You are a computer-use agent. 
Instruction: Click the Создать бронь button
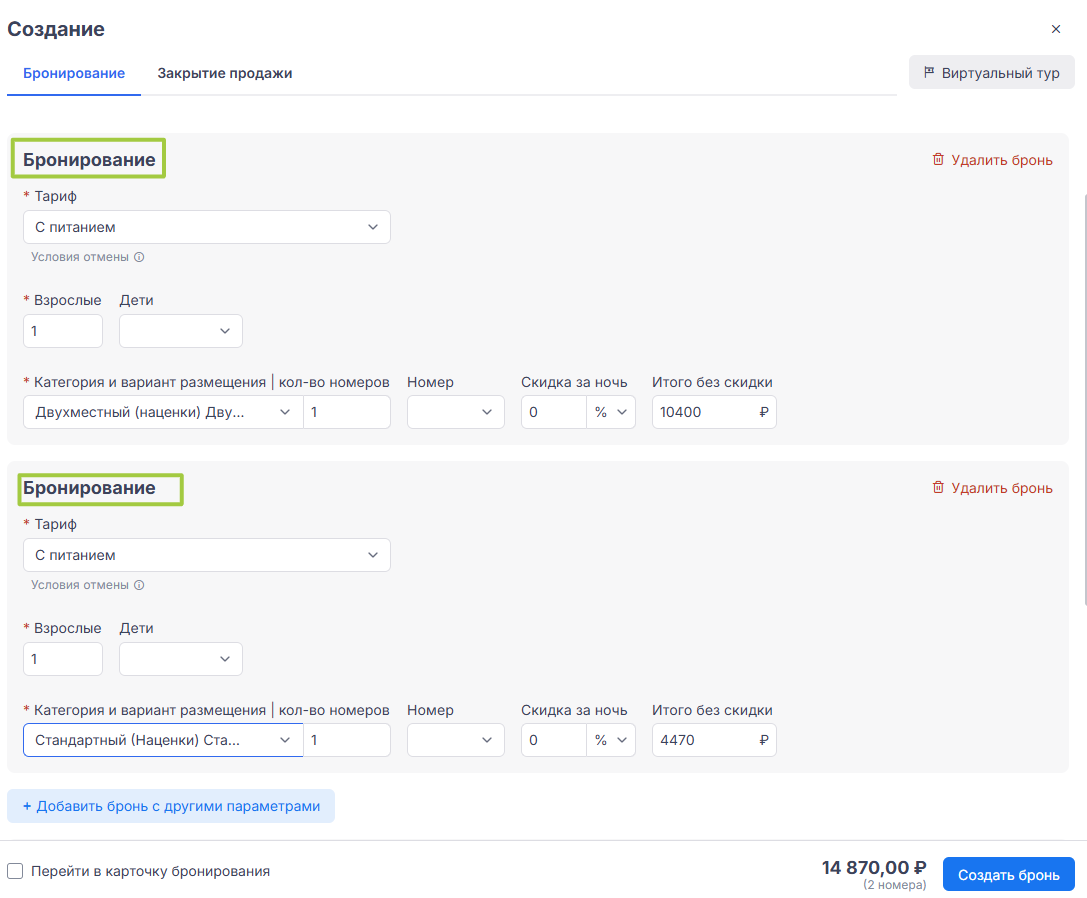1008,875
